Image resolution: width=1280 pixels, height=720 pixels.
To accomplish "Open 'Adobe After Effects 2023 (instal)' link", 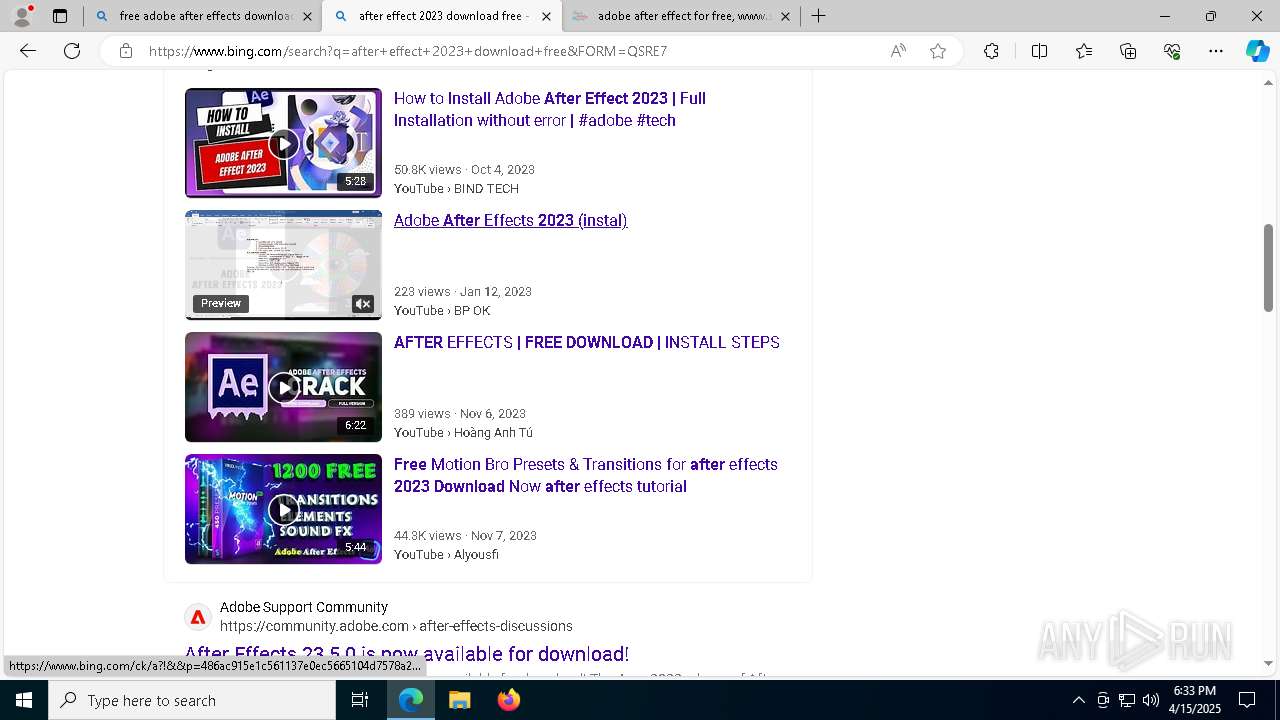I will pos(510,220).
